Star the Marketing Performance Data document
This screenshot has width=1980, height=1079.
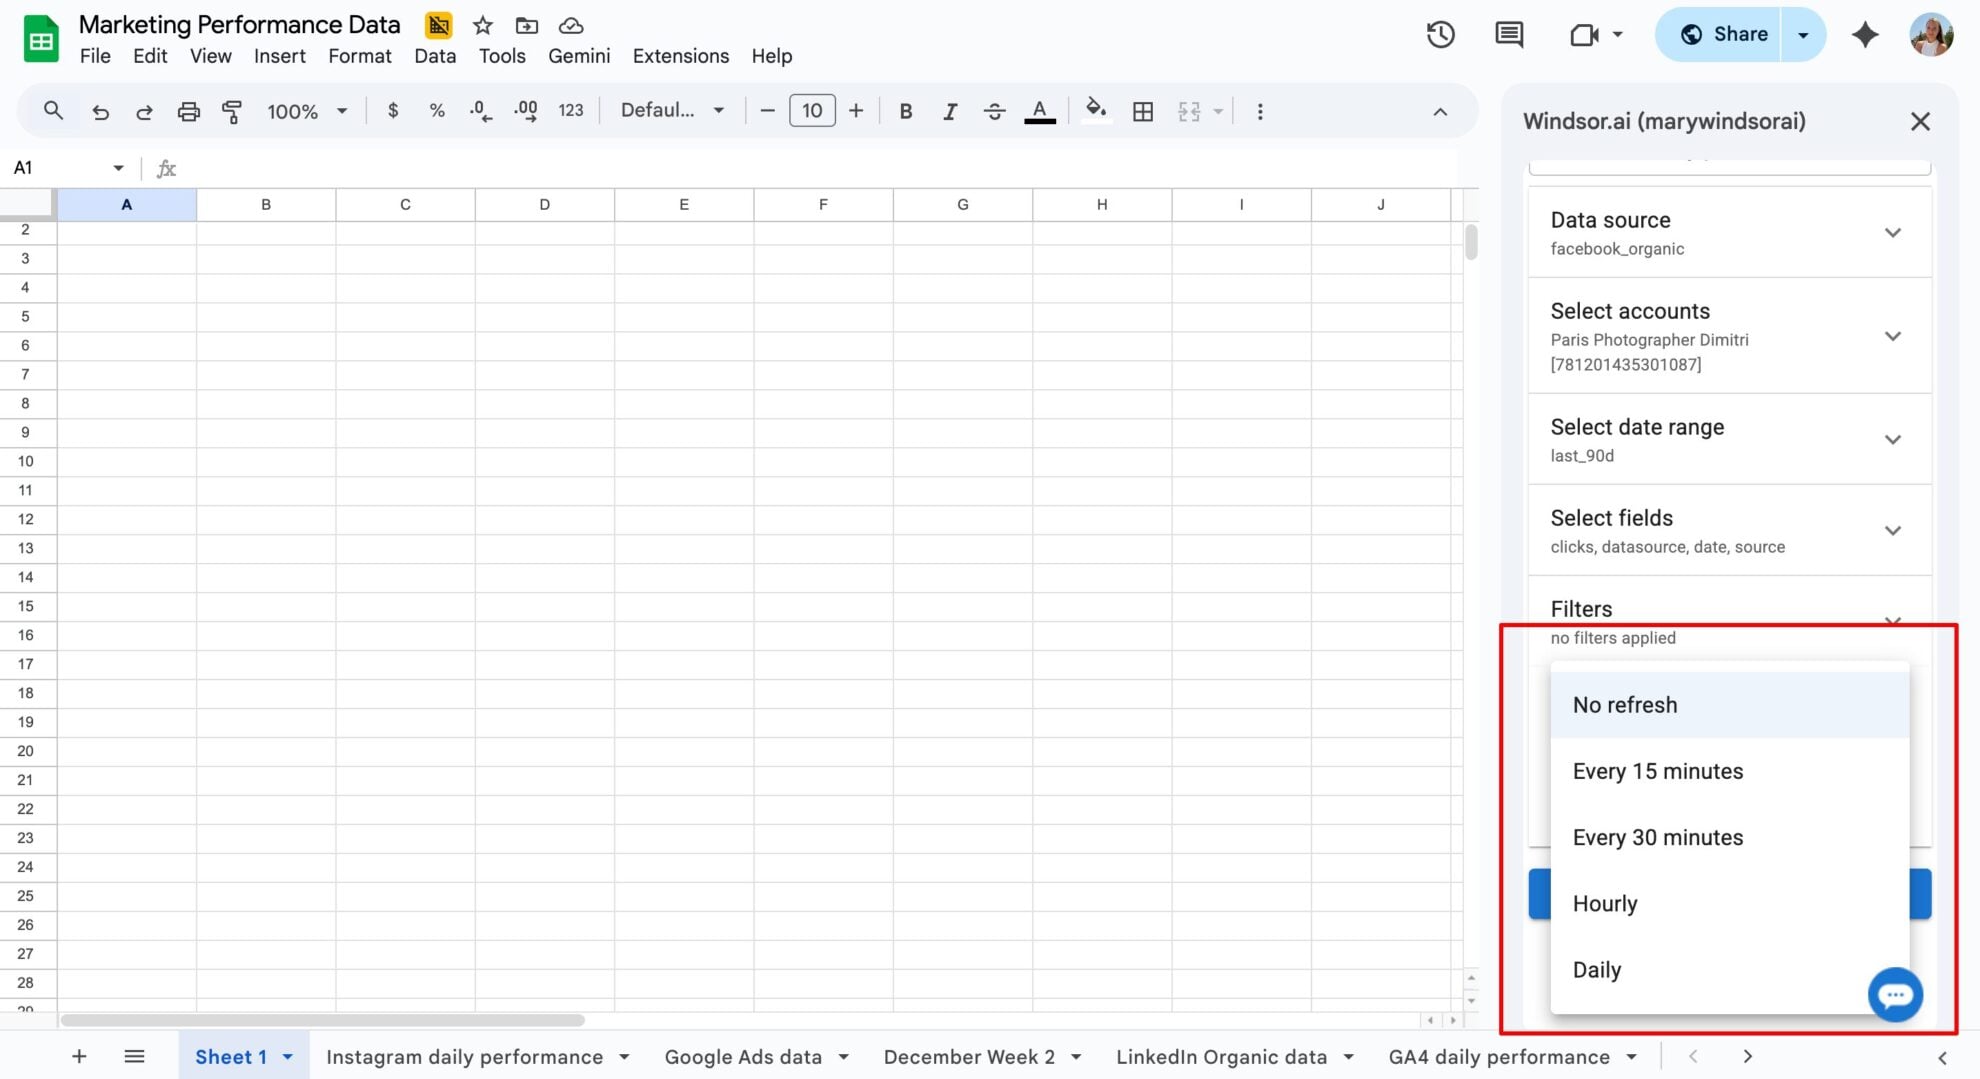(x=483, y=25)
